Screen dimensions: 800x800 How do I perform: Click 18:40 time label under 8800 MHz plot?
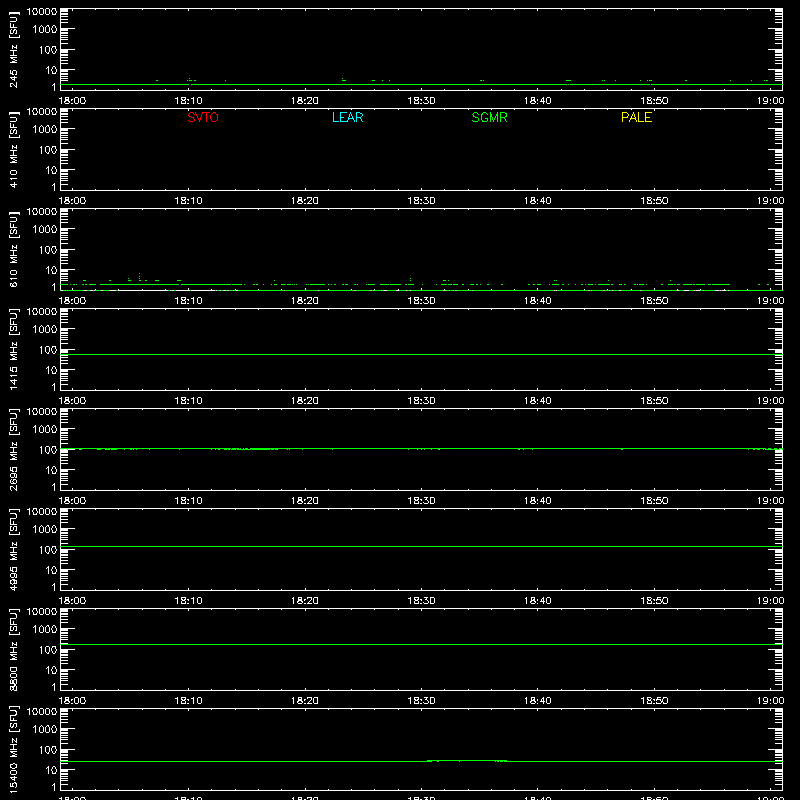tap(538, 701)
